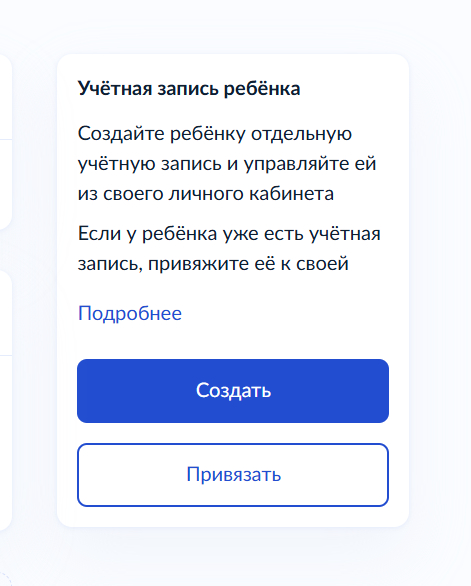Click the dashed circle at bottom left corner

click(4, 579)
